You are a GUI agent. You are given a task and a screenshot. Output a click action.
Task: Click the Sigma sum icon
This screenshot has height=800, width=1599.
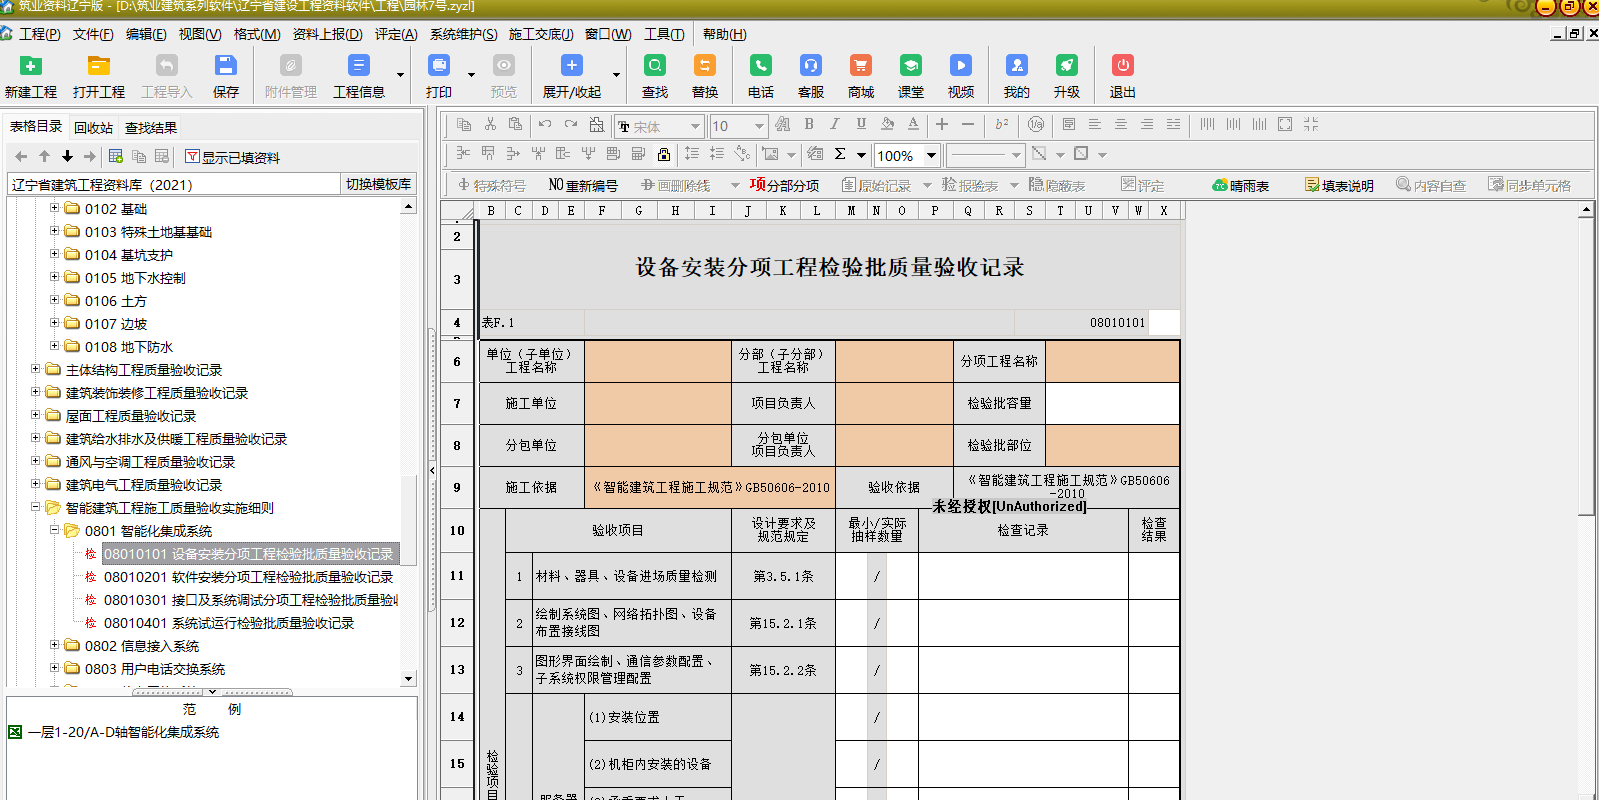pos(840,154)
